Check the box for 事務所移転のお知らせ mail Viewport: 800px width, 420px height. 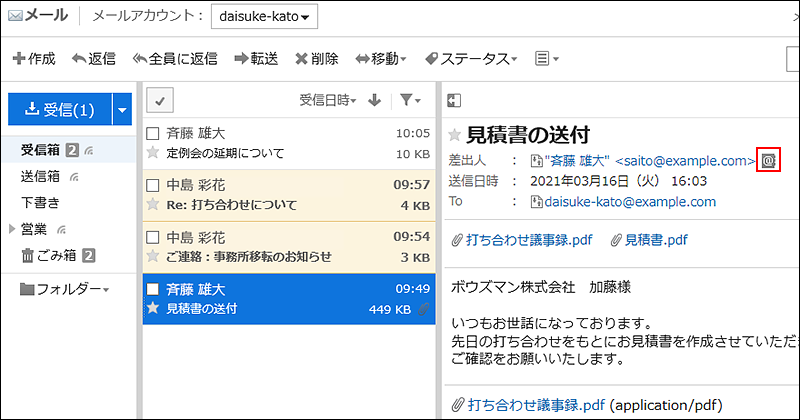[x=153, y=237]
